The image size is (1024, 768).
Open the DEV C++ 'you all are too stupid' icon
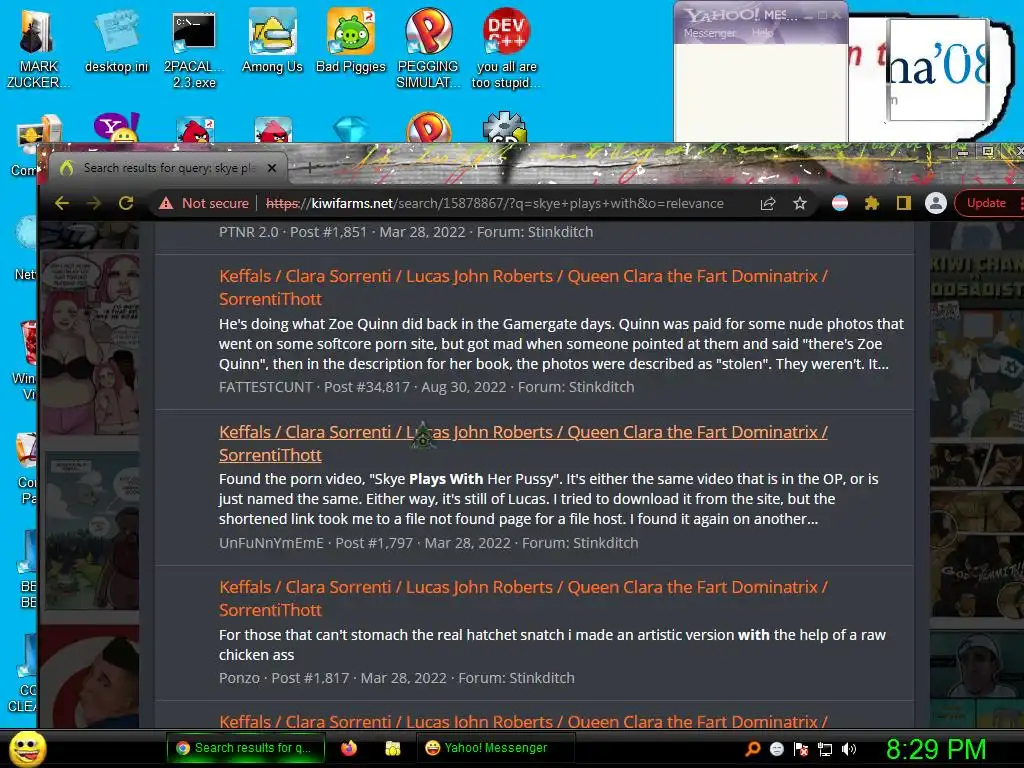[506, 49]
